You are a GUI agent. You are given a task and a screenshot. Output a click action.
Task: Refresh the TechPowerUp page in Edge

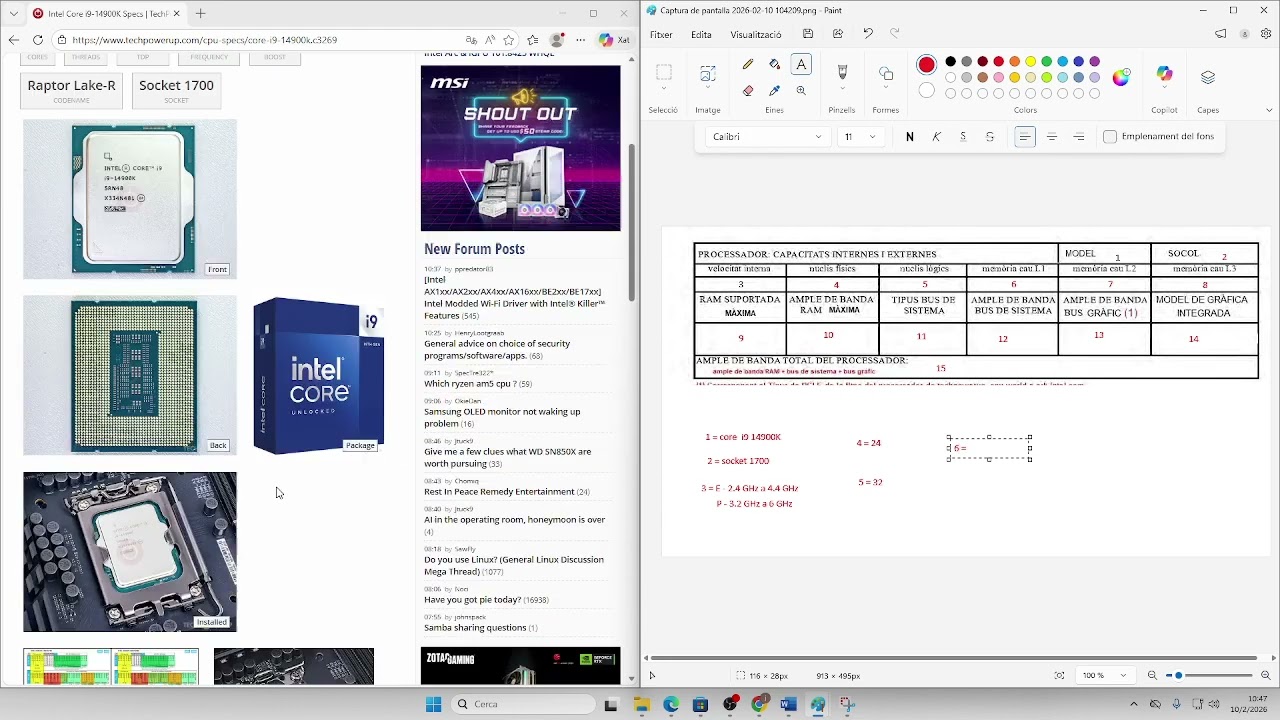coord(38,40)
